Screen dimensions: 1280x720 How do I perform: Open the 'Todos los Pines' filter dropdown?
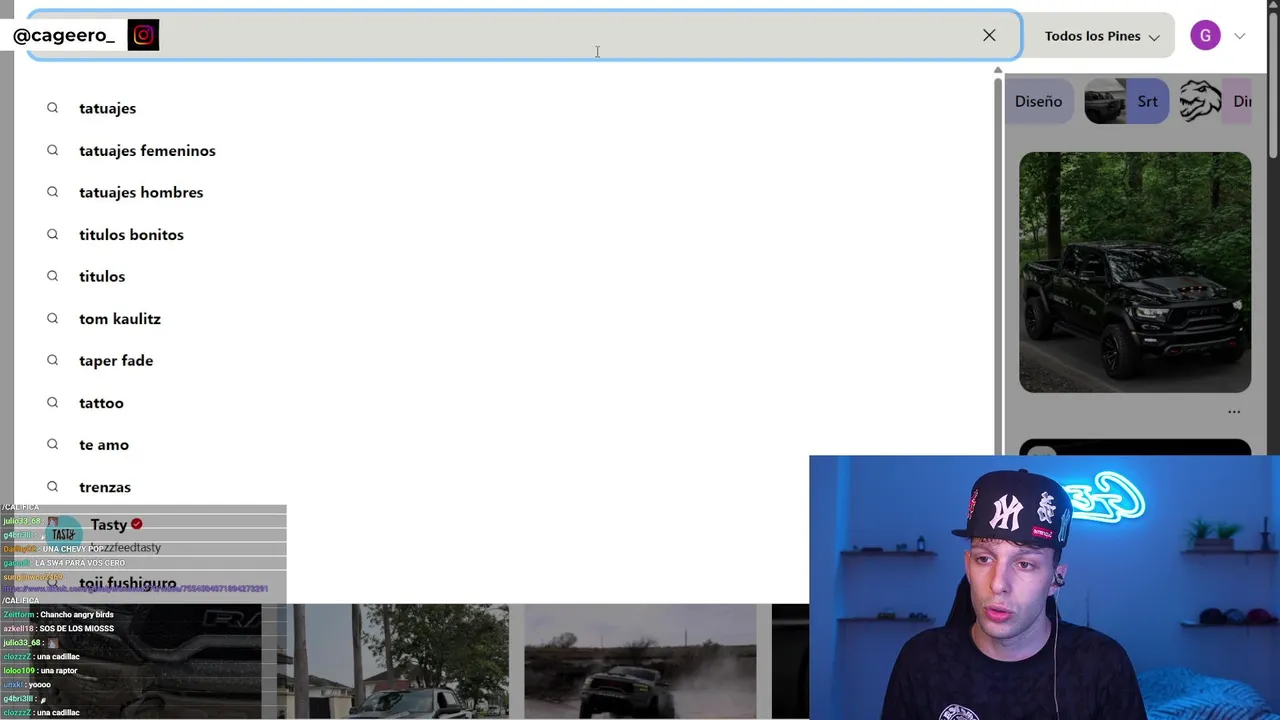pyautogui.click(x=1102, y=36)
